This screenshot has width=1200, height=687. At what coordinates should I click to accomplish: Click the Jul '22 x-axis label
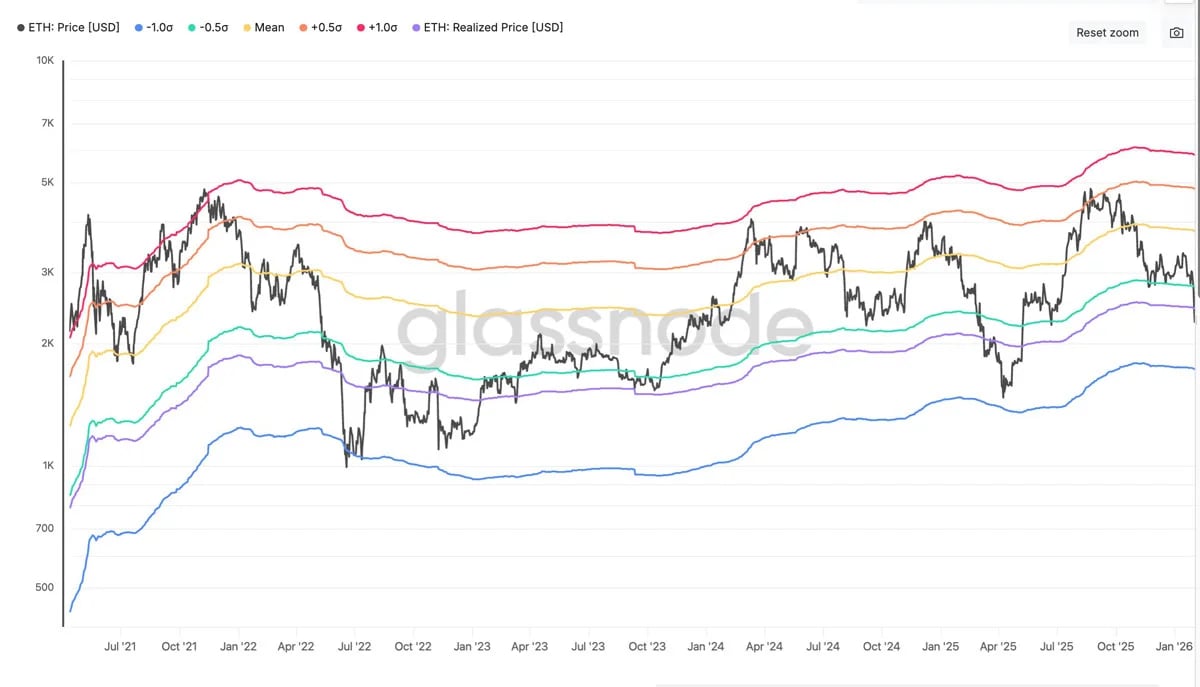pos(355,646)
